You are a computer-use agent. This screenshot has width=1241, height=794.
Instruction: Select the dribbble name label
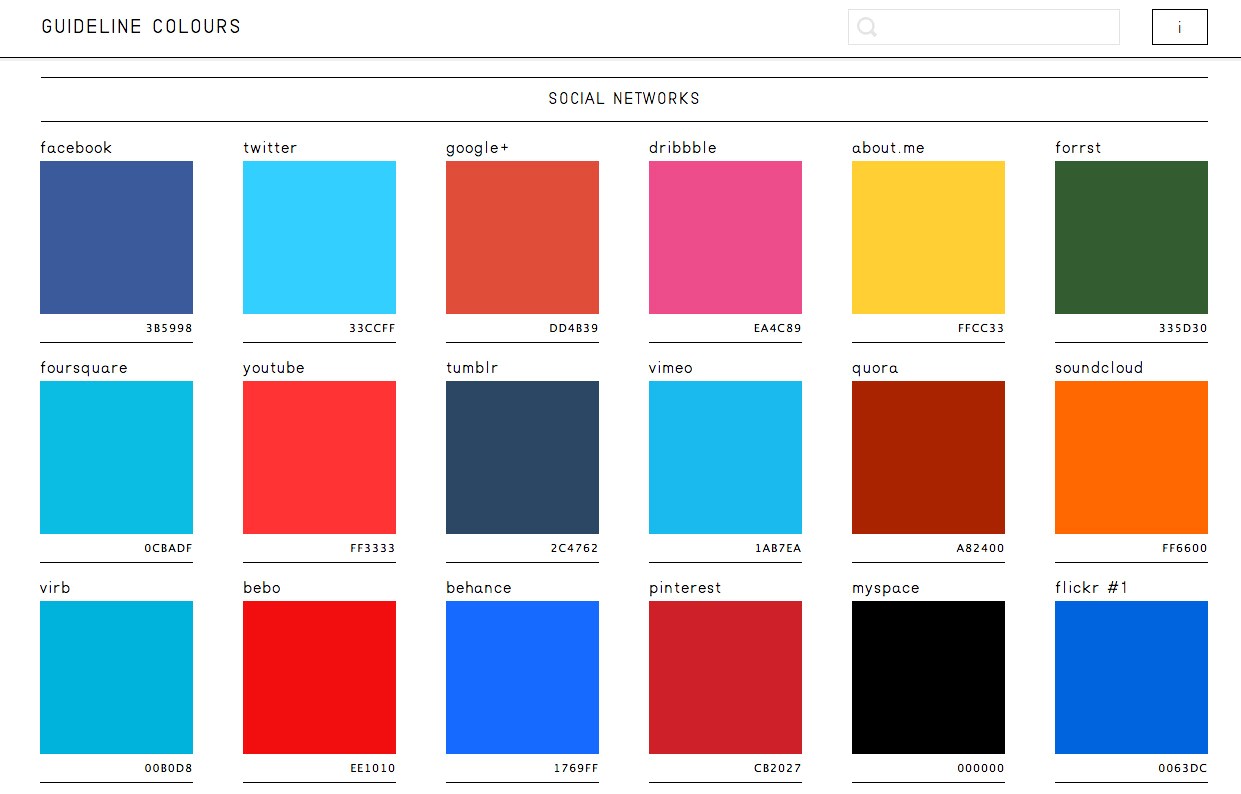683,148
